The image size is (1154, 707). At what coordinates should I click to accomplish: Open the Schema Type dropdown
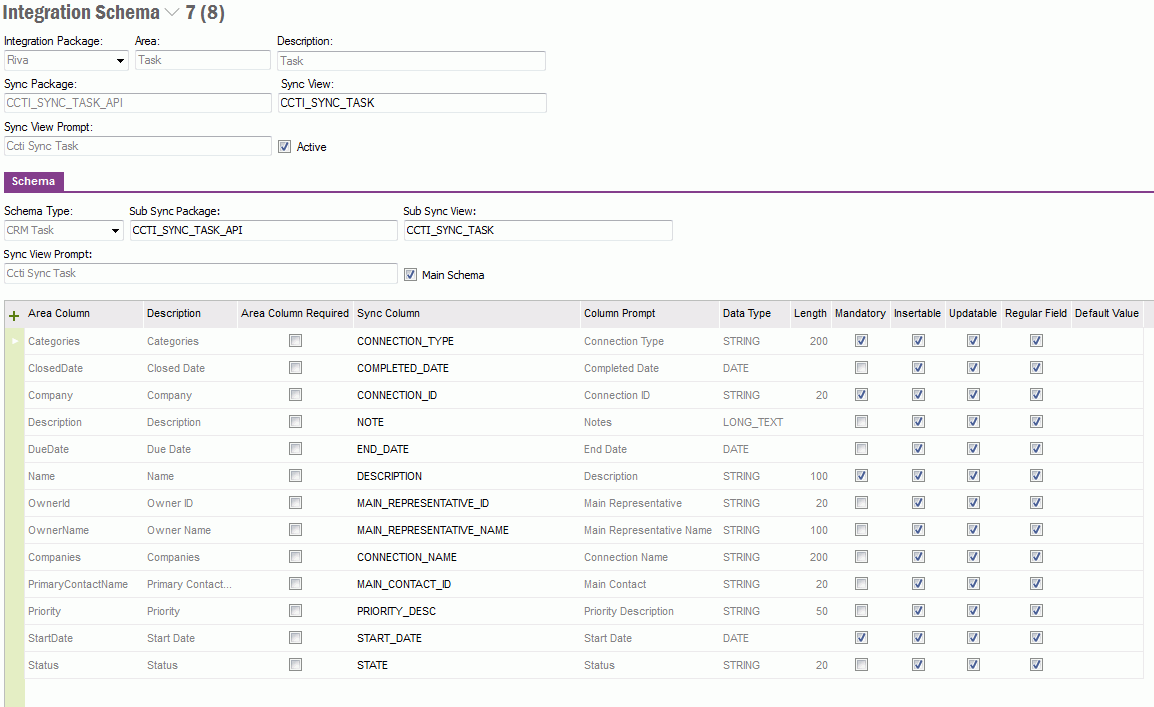[115, 231]
